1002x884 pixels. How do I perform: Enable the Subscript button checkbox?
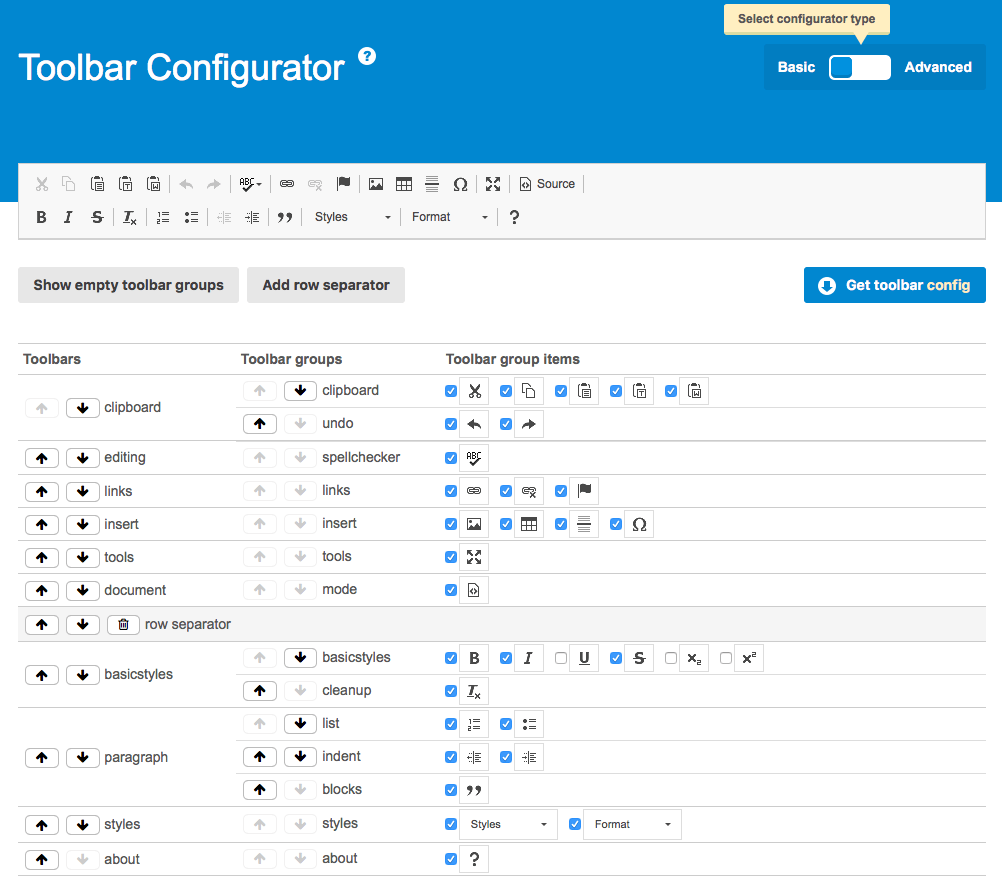[x=671, y=658]
